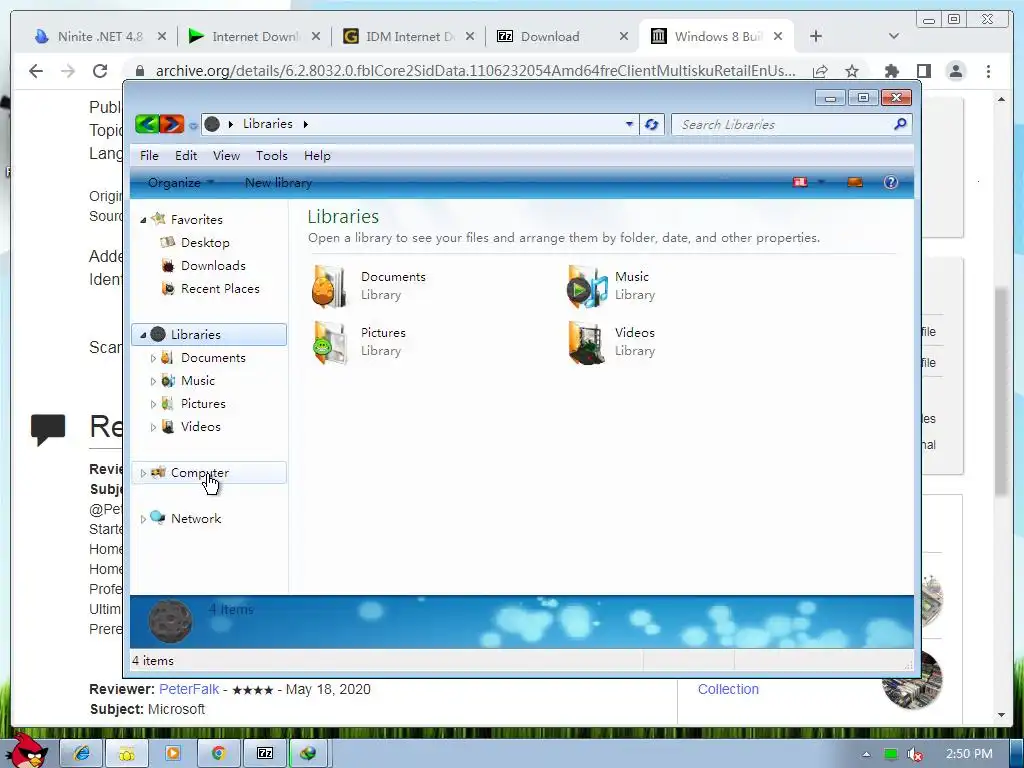Collapse the Libraries tree node
The image size is (1024, 768).
(143, 335)
